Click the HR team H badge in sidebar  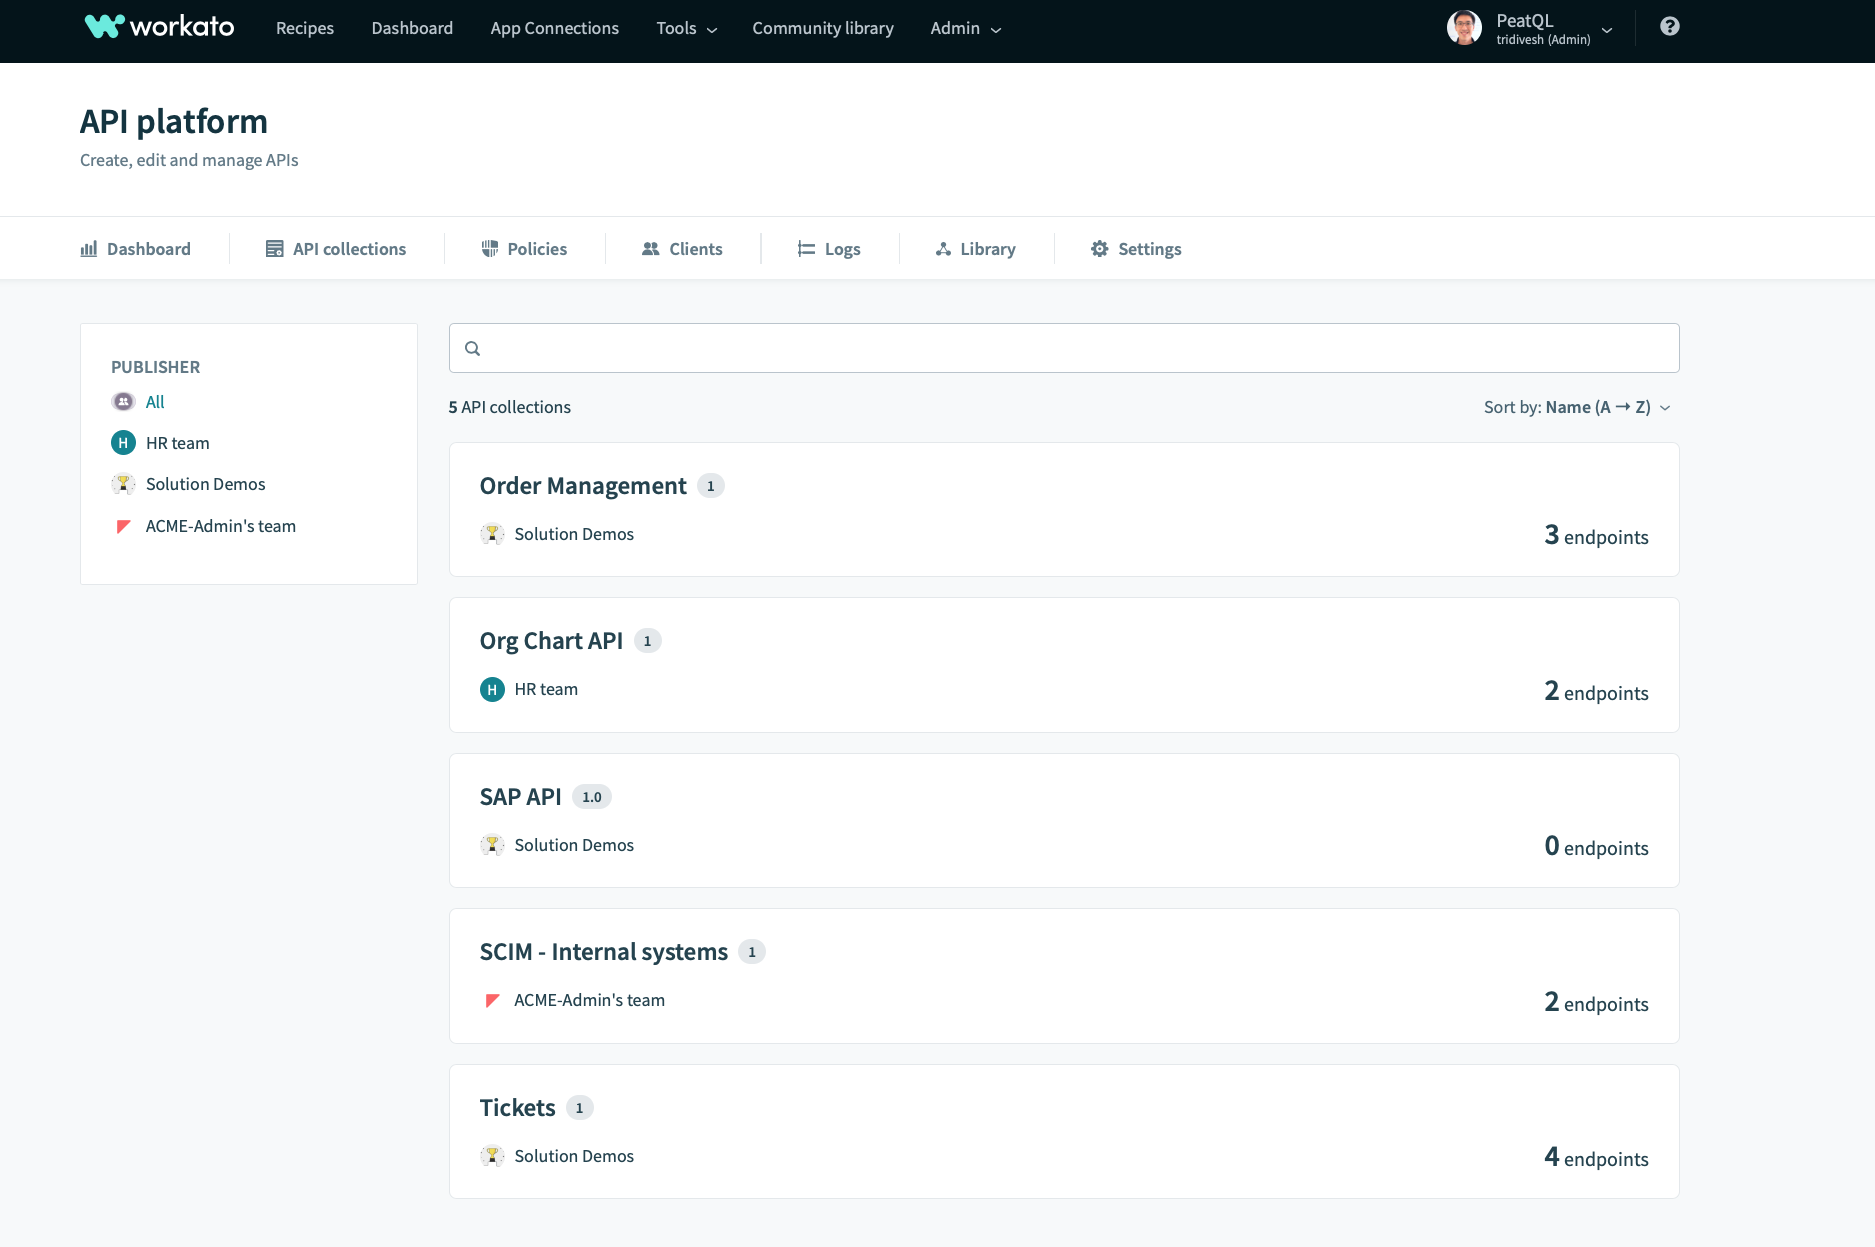(x=123, y=443)
